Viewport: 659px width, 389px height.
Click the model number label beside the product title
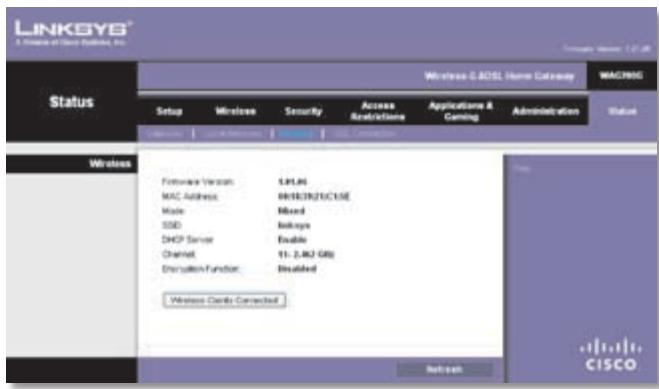[x=621, y=76]
